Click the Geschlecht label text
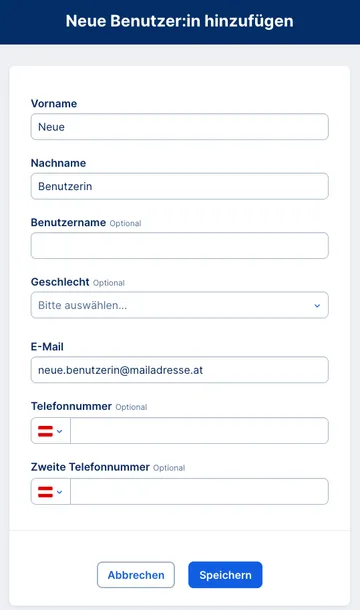The image size is (360, 610). [x=60, y=282]
